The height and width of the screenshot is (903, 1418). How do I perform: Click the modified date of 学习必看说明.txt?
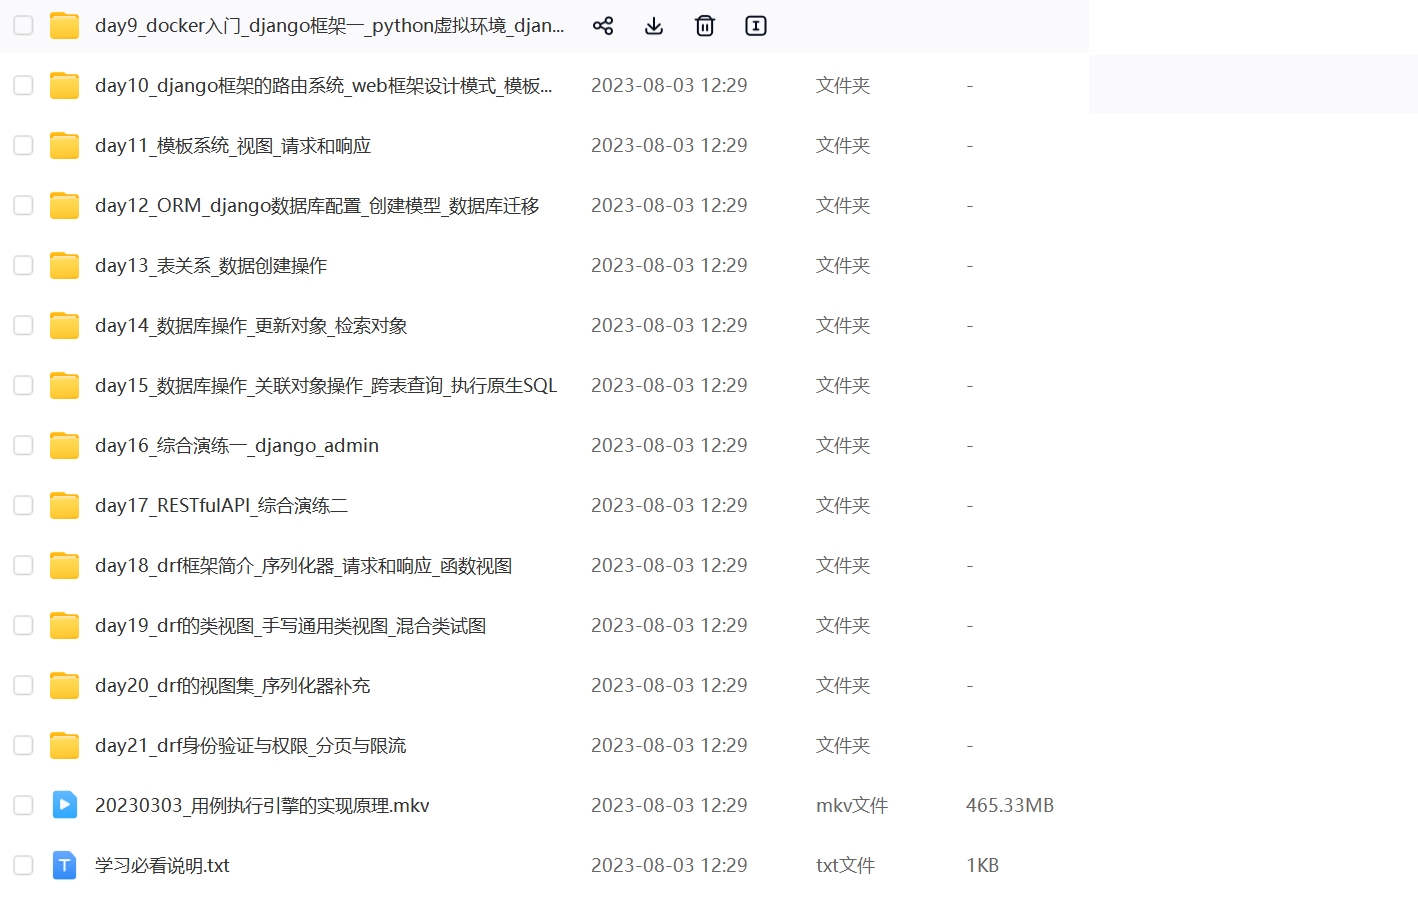point(669,866)
